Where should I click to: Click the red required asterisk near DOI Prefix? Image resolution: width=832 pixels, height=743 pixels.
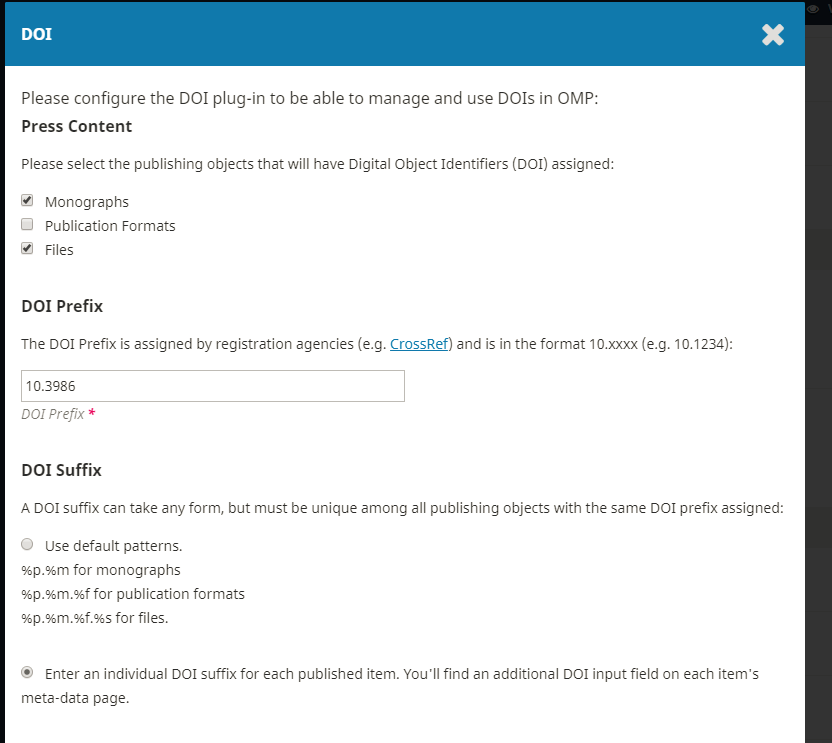tap(92, 412)
